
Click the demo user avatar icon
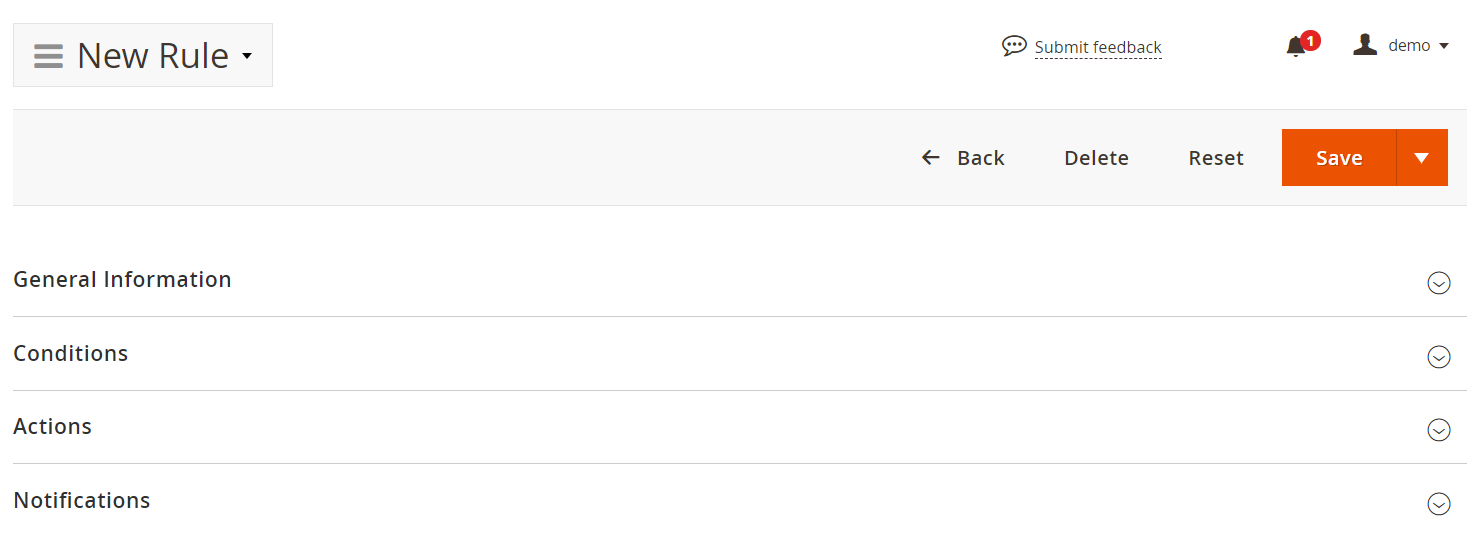[1365, 45]
